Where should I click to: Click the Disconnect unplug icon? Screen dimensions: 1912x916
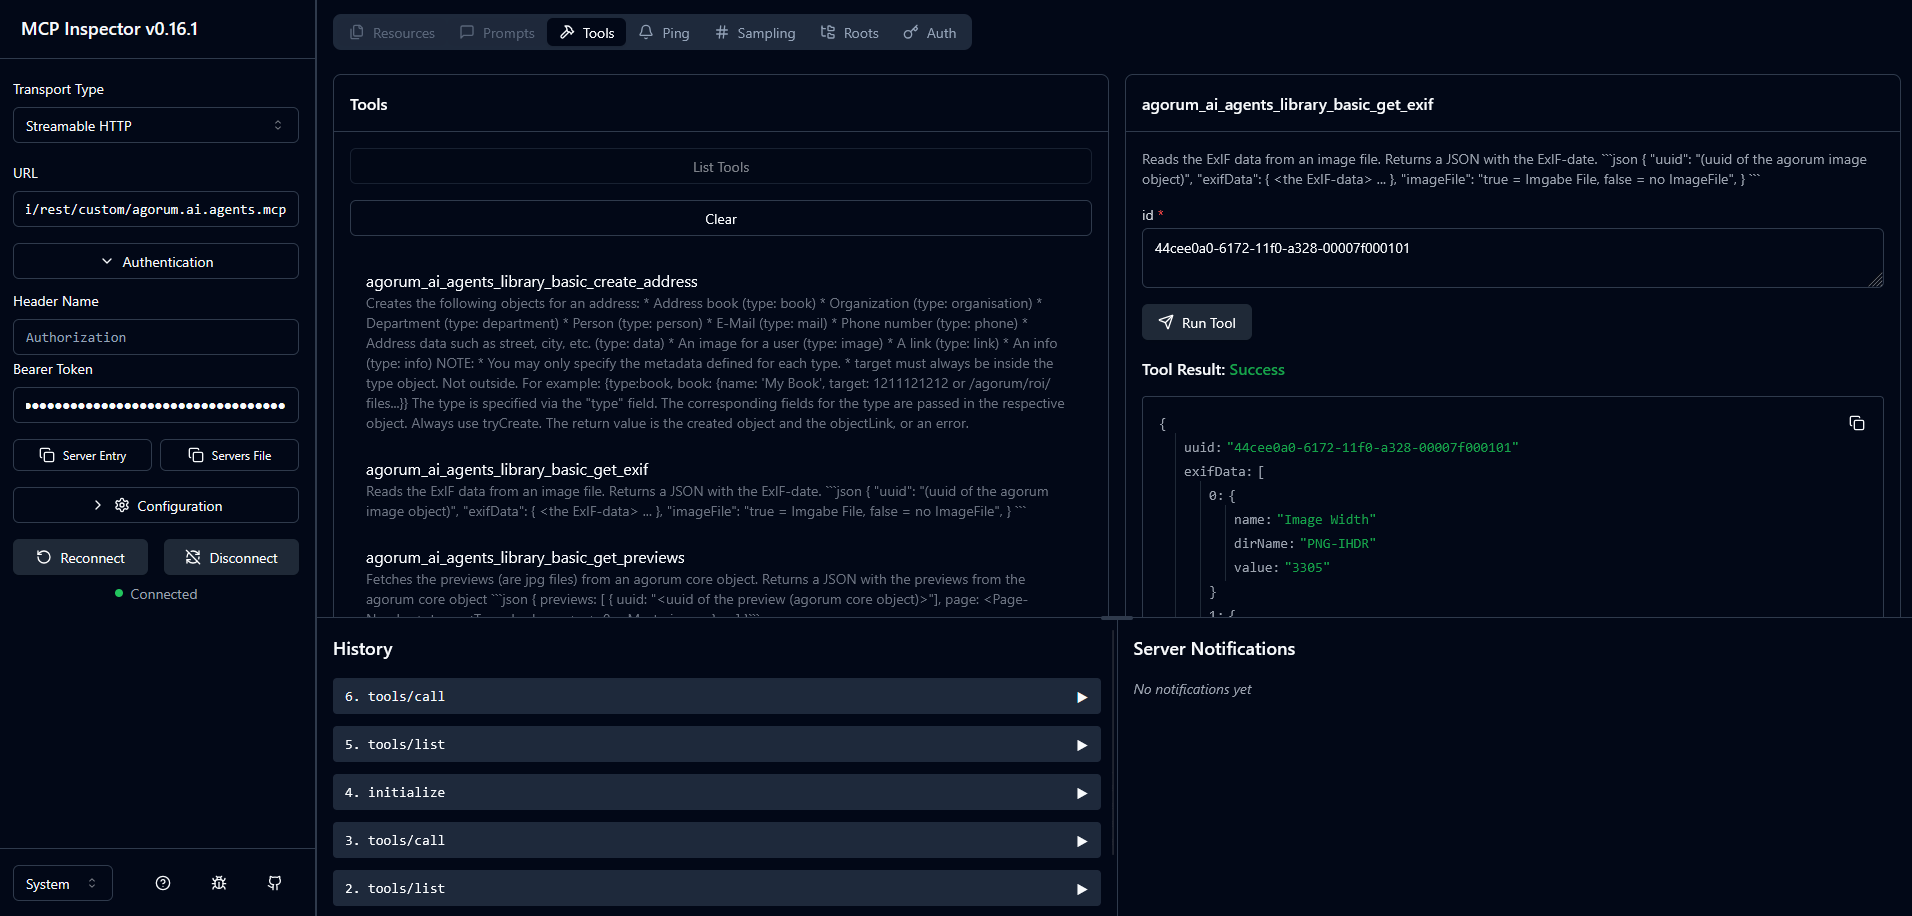click(193, 557)
